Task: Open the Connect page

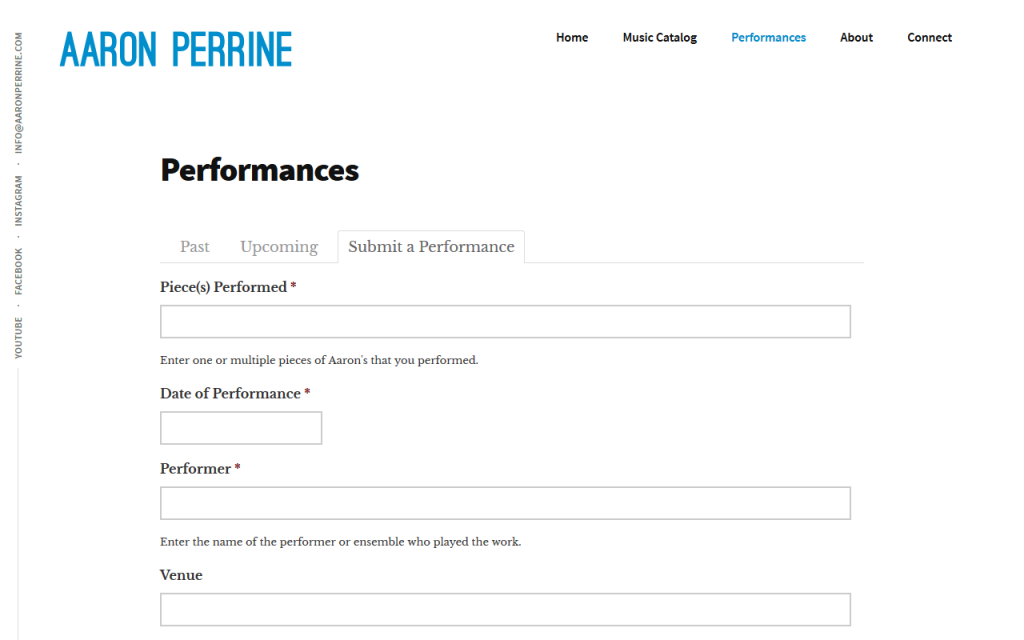Action: point(929,38)
